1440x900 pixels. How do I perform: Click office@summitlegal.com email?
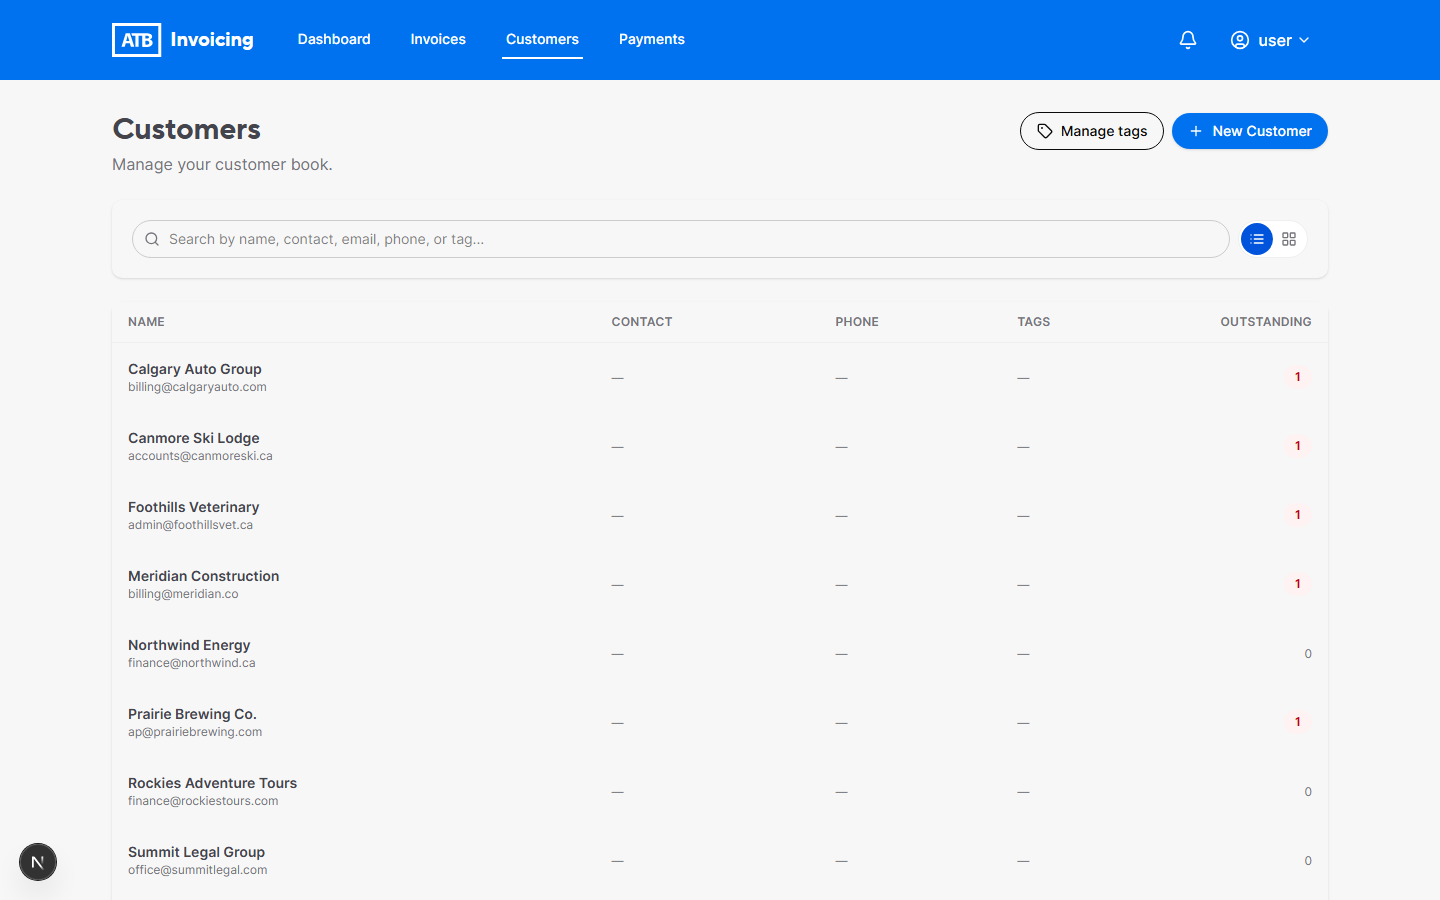[198, 870]
